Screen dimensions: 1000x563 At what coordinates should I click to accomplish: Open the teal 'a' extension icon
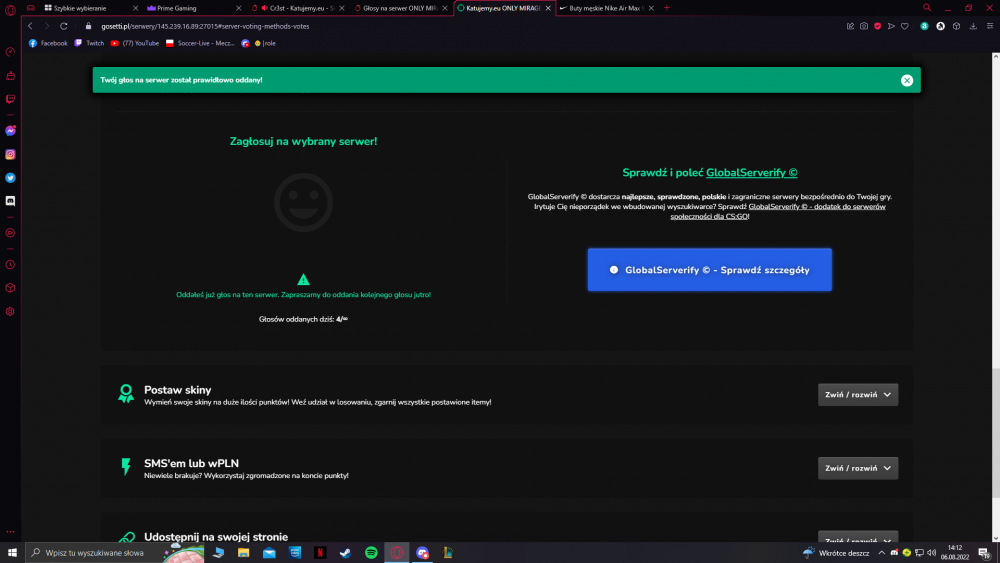coord(924,26)
